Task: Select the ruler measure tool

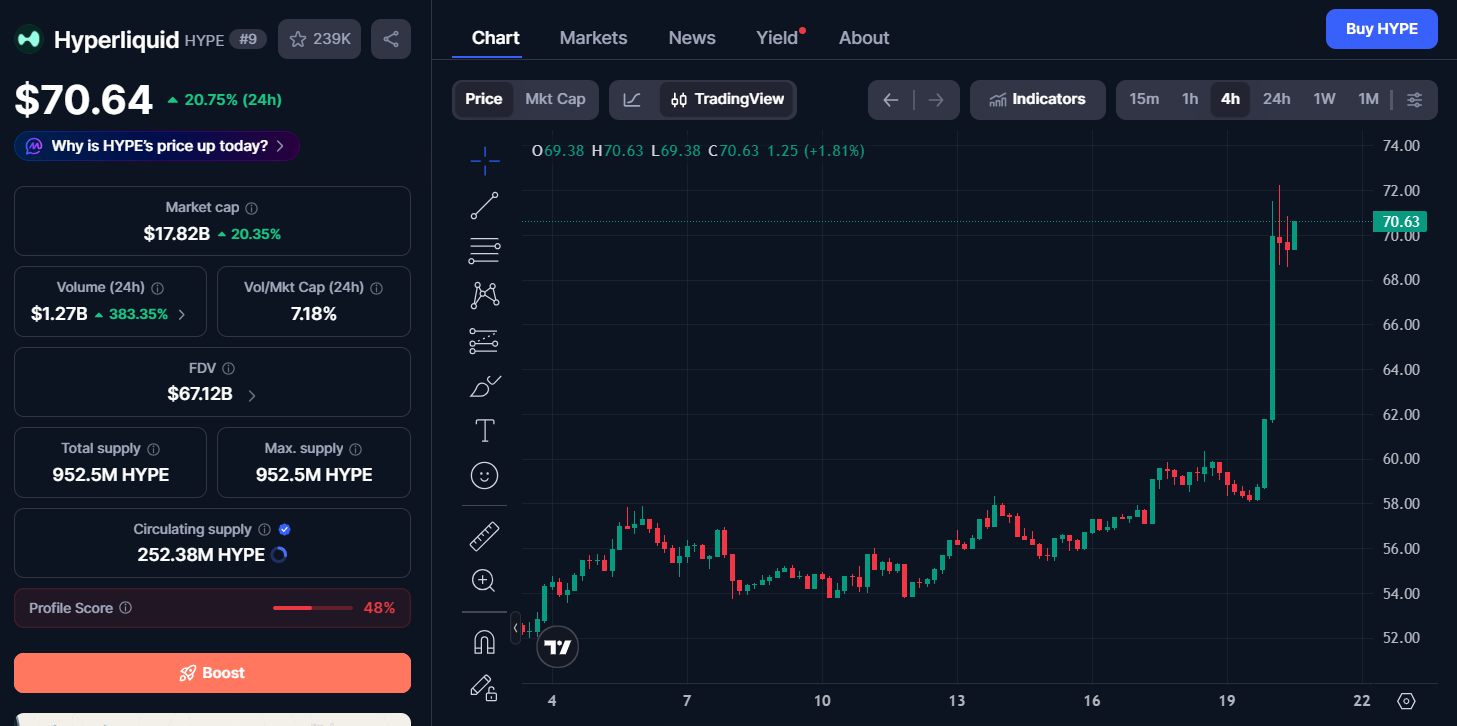Action: [x=485, y=536]
